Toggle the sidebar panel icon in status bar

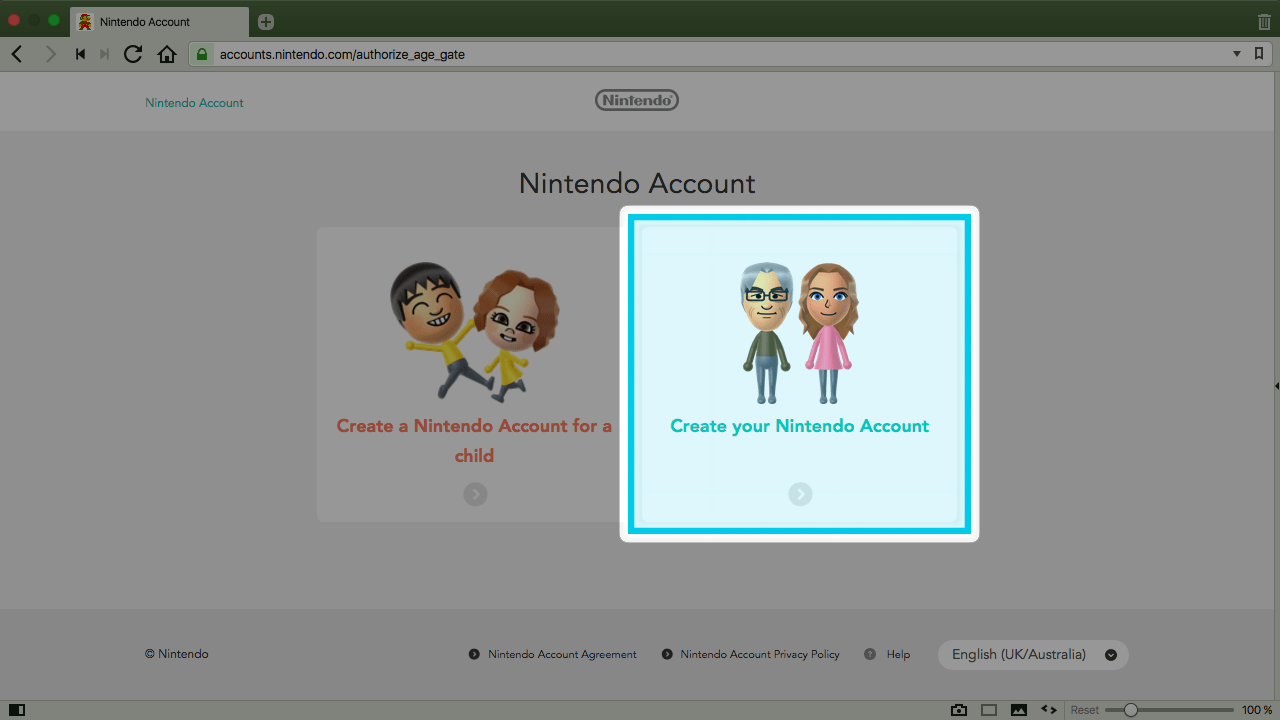coord(17,710)
